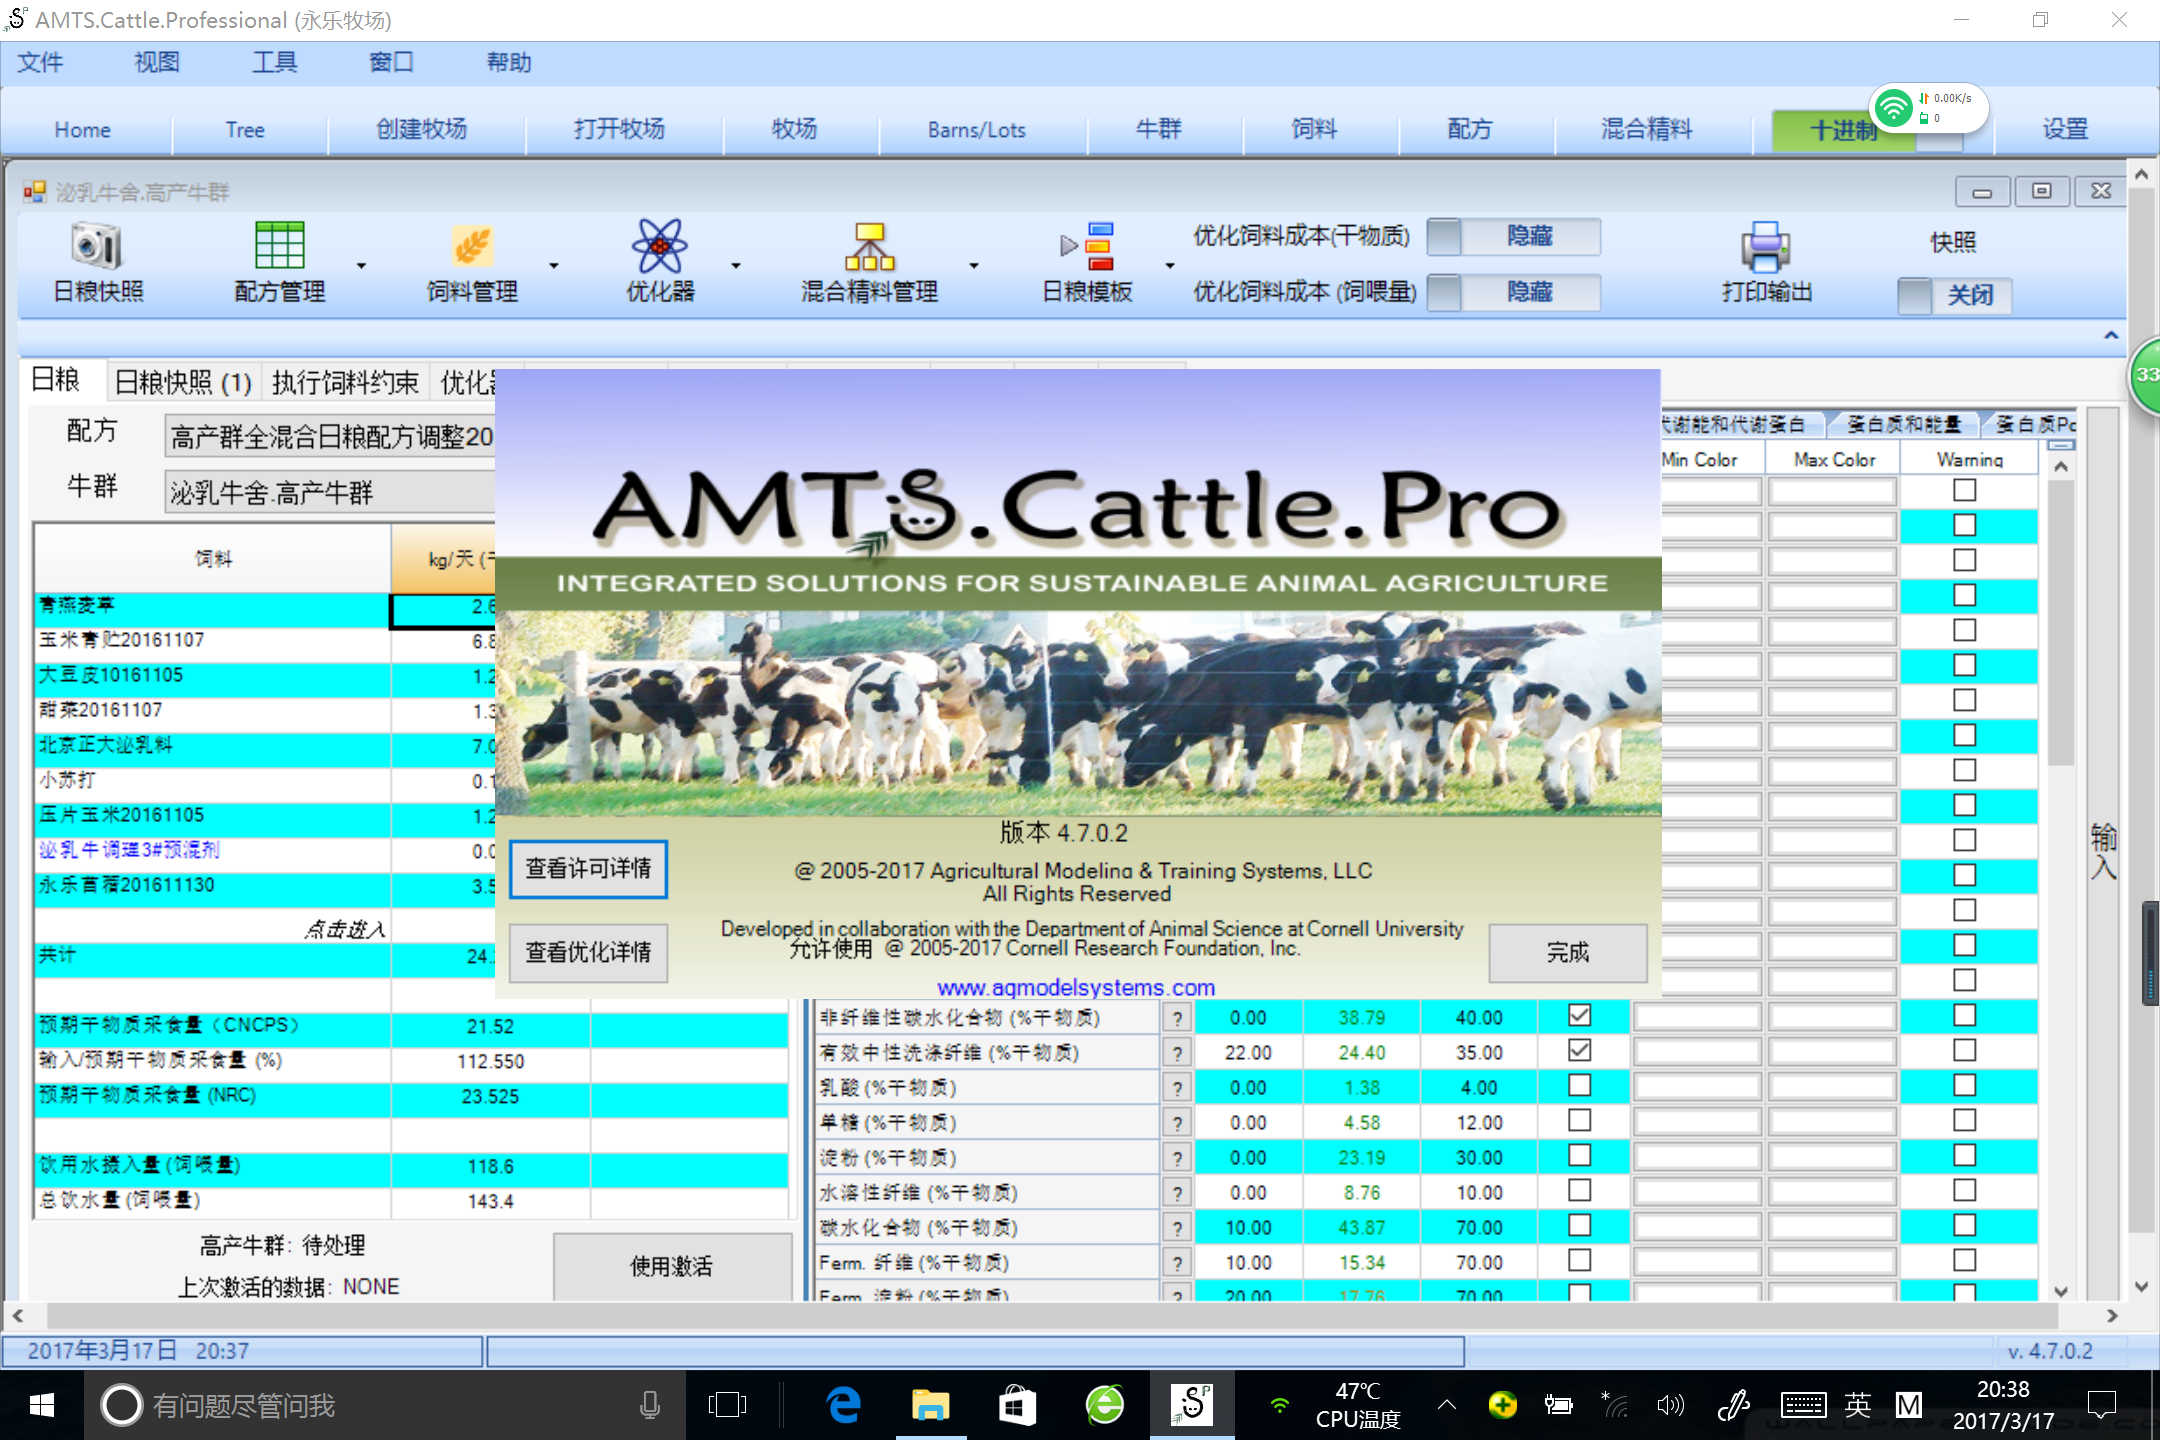Open the action center notification icon
Image resolution: width=2160 pixels, height=1440 pixels.
coord(2101,1405)
